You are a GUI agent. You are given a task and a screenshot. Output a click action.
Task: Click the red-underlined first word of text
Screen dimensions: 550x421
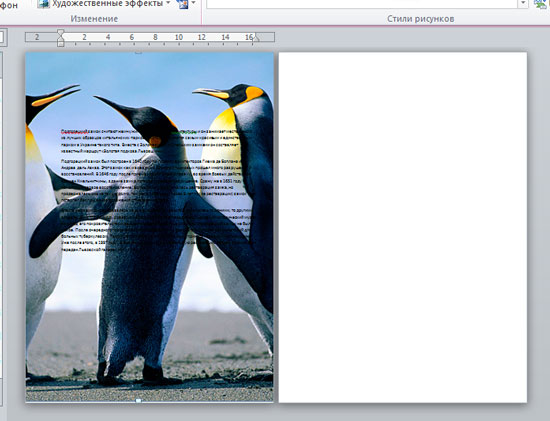click(x=74, y=132)
